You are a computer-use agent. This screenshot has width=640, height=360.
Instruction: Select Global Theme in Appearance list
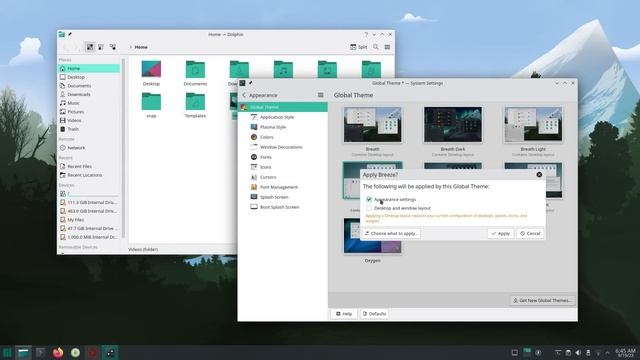(x=282, y=107)
